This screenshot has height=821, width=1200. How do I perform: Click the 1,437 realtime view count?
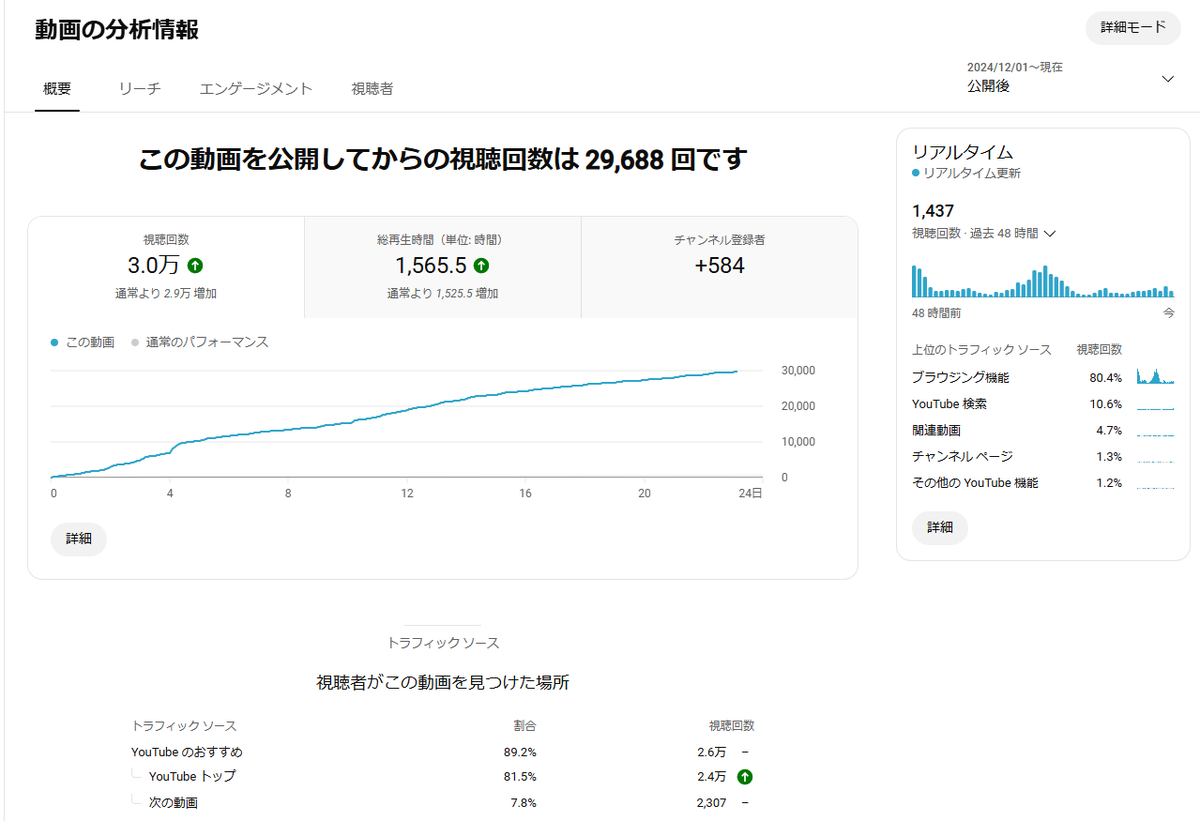tap(933, 211)
